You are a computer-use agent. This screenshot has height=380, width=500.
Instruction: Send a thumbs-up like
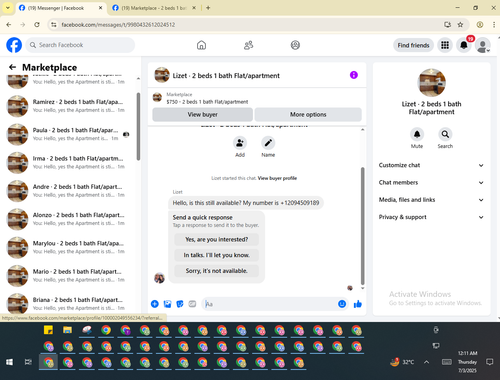(358, 304)
